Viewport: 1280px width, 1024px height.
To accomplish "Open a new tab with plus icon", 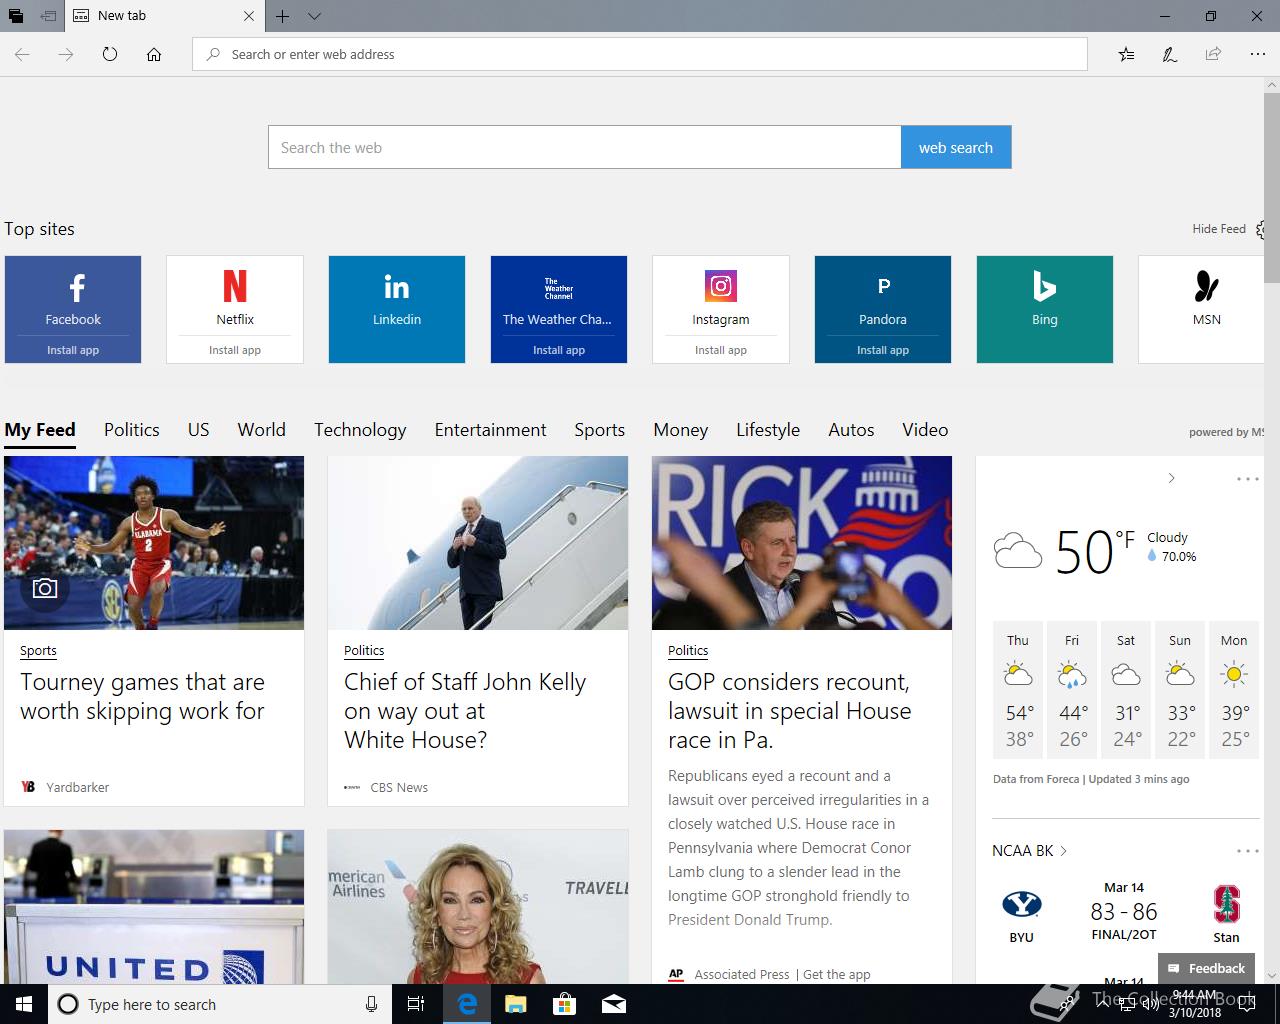I will tap(283, 16).
